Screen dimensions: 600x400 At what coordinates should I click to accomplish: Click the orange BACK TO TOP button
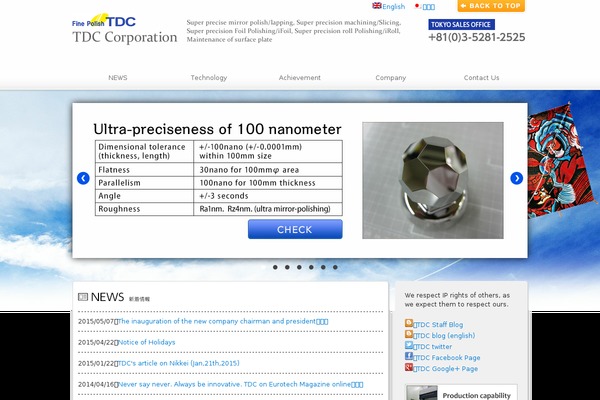coord(491,6)
